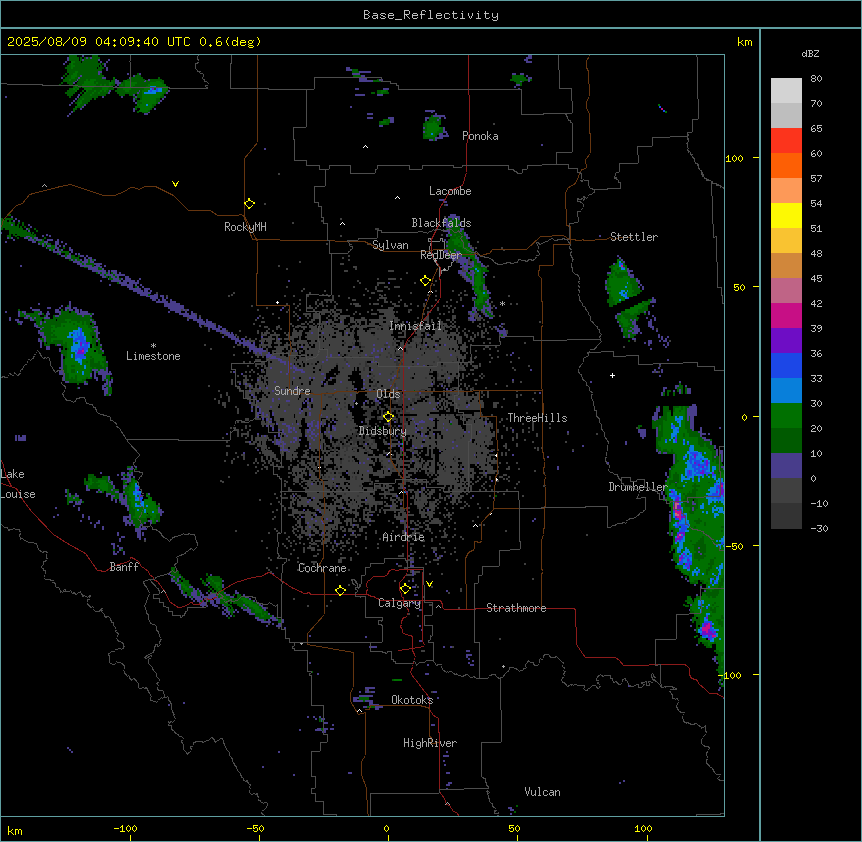Click the -50 tick label on the bottom axis

click(255, 828)
